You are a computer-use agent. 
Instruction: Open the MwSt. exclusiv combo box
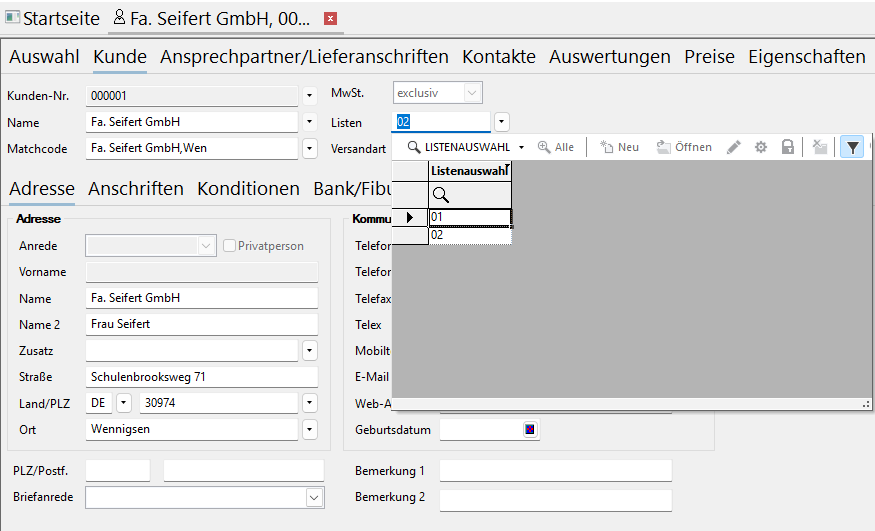[x=438, y=93]
